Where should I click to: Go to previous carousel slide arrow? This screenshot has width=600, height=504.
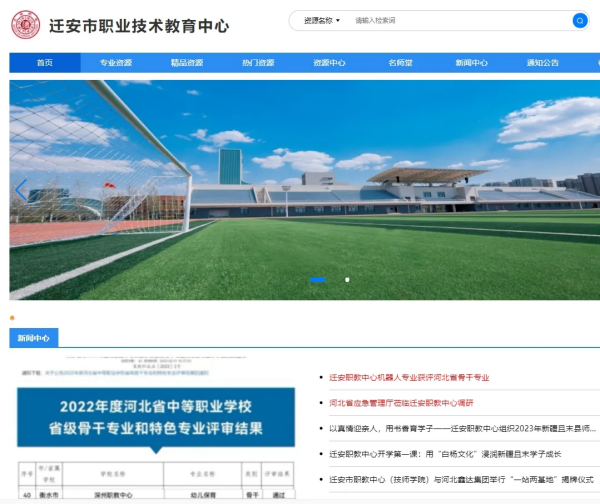click(21, 190)
